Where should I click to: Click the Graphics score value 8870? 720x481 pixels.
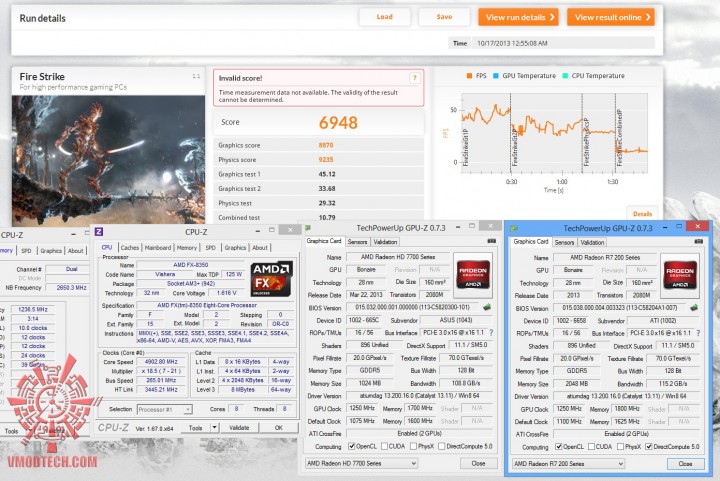[x=326, y=145]
